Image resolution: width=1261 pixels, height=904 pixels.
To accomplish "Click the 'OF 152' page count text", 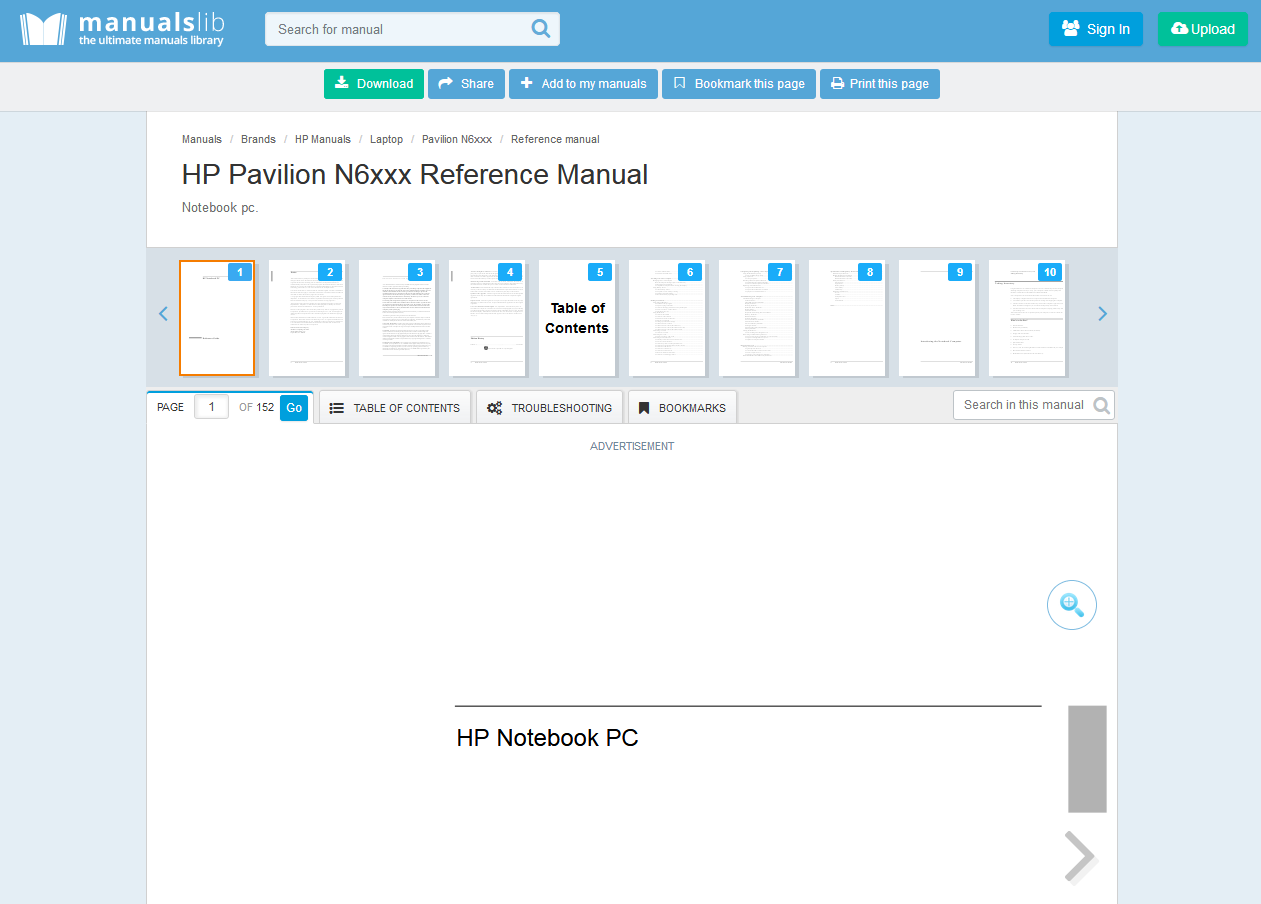I will pos(256,408).
